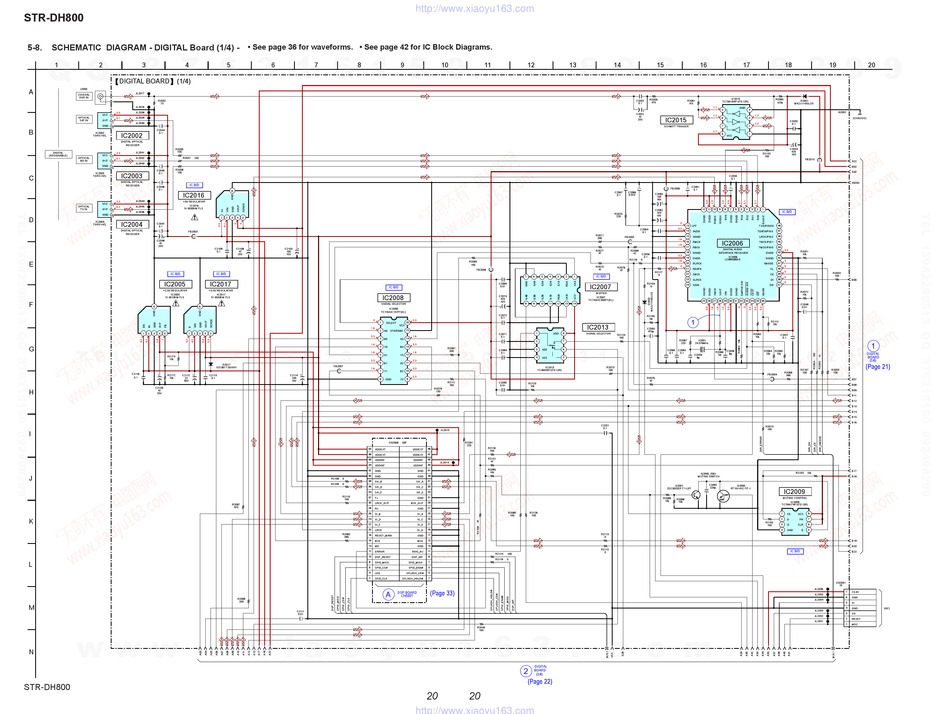Select the circled A DSP board connector marker
950x714 pixels.
pyautogui.click(x=388, y=595)
